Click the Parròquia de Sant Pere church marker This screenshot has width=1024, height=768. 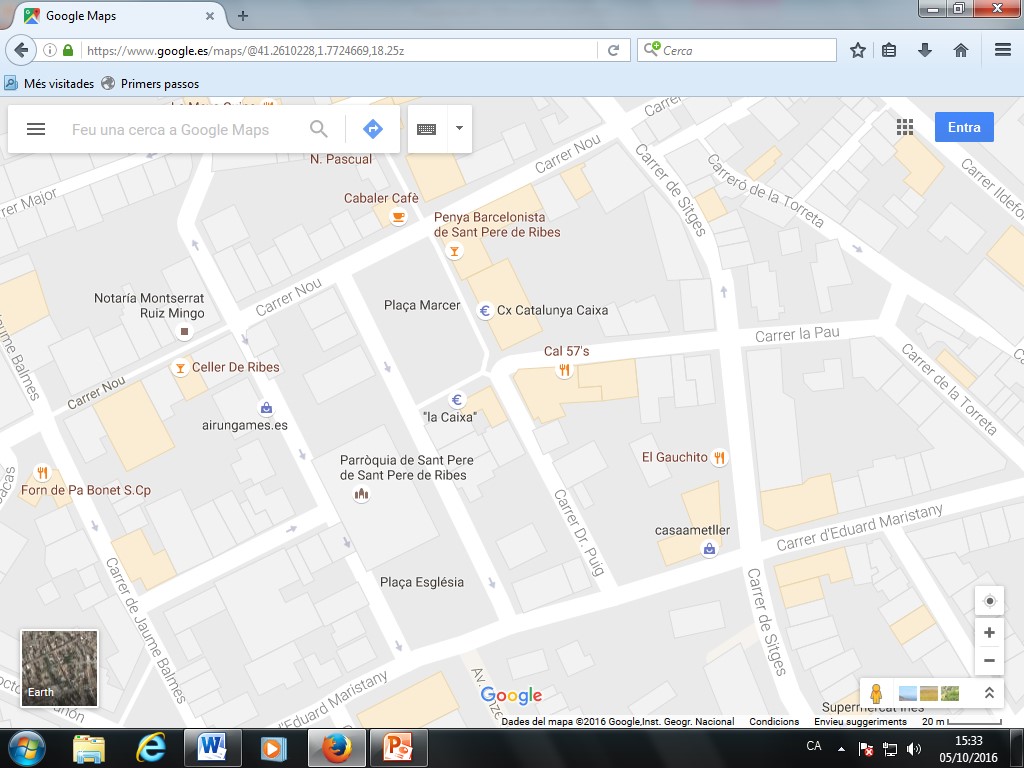[x=362, y=495]
